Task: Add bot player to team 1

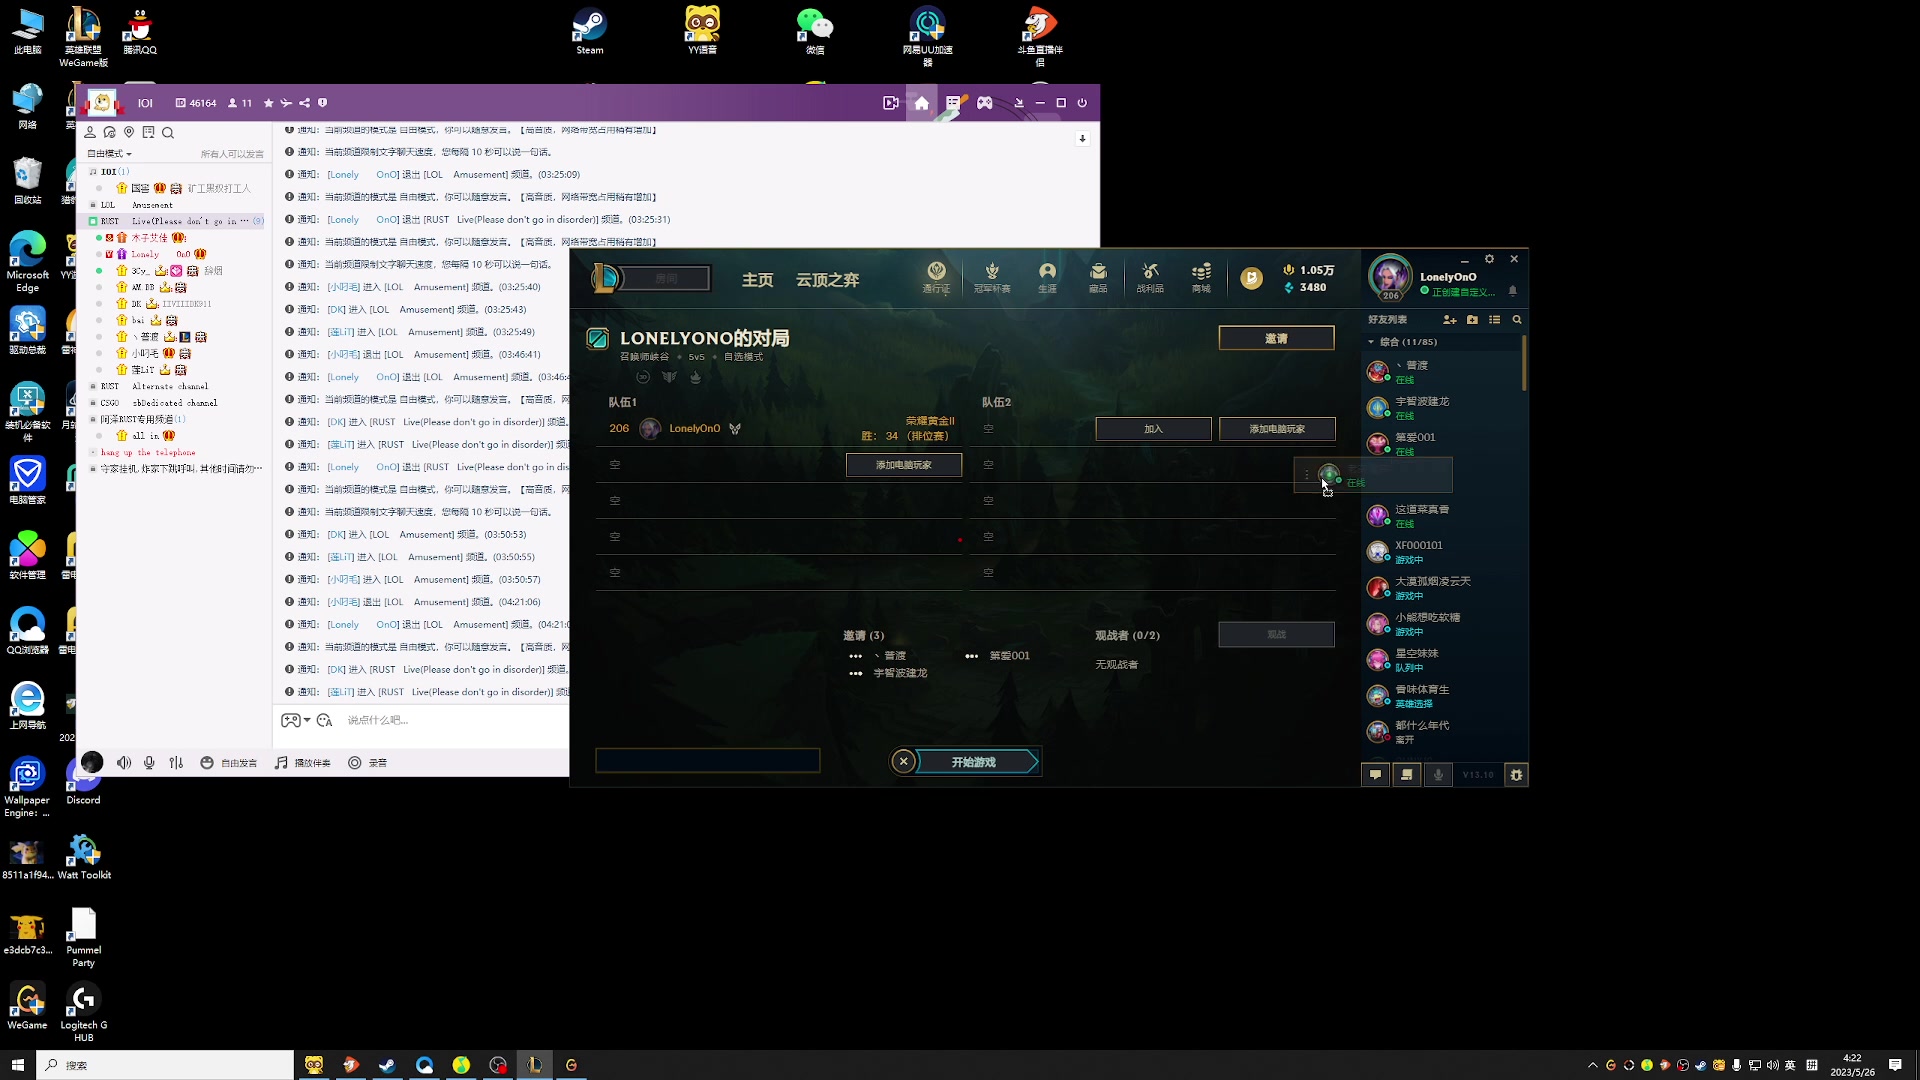Action: click(904, 465)
